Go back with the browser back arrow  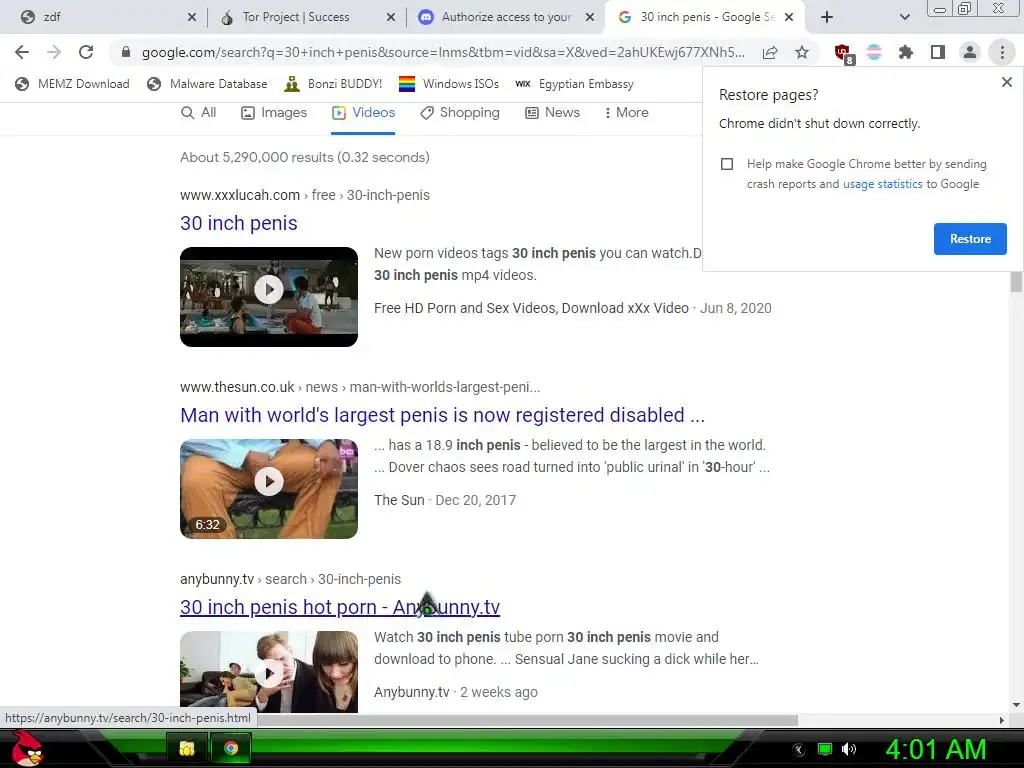(22, 52)
